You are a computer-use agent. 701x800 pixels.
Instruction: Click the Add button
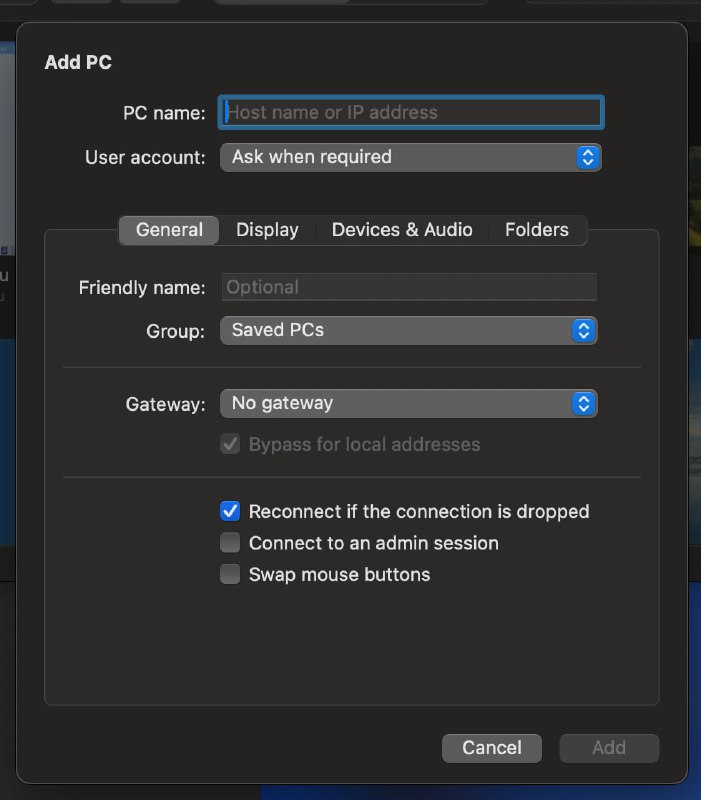tap(608, 747)
